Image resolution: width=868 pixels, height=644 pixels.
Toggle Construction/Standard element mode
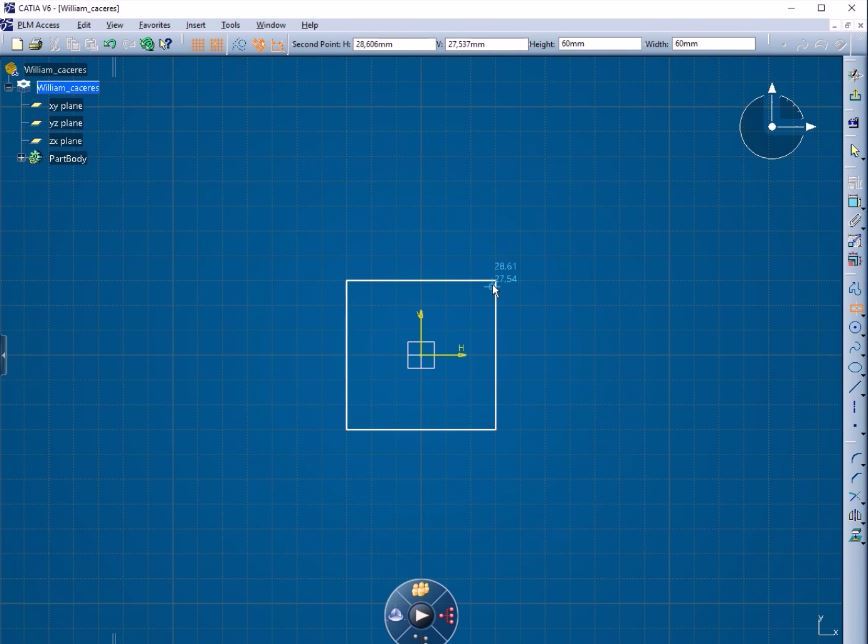tap(239, 44)
